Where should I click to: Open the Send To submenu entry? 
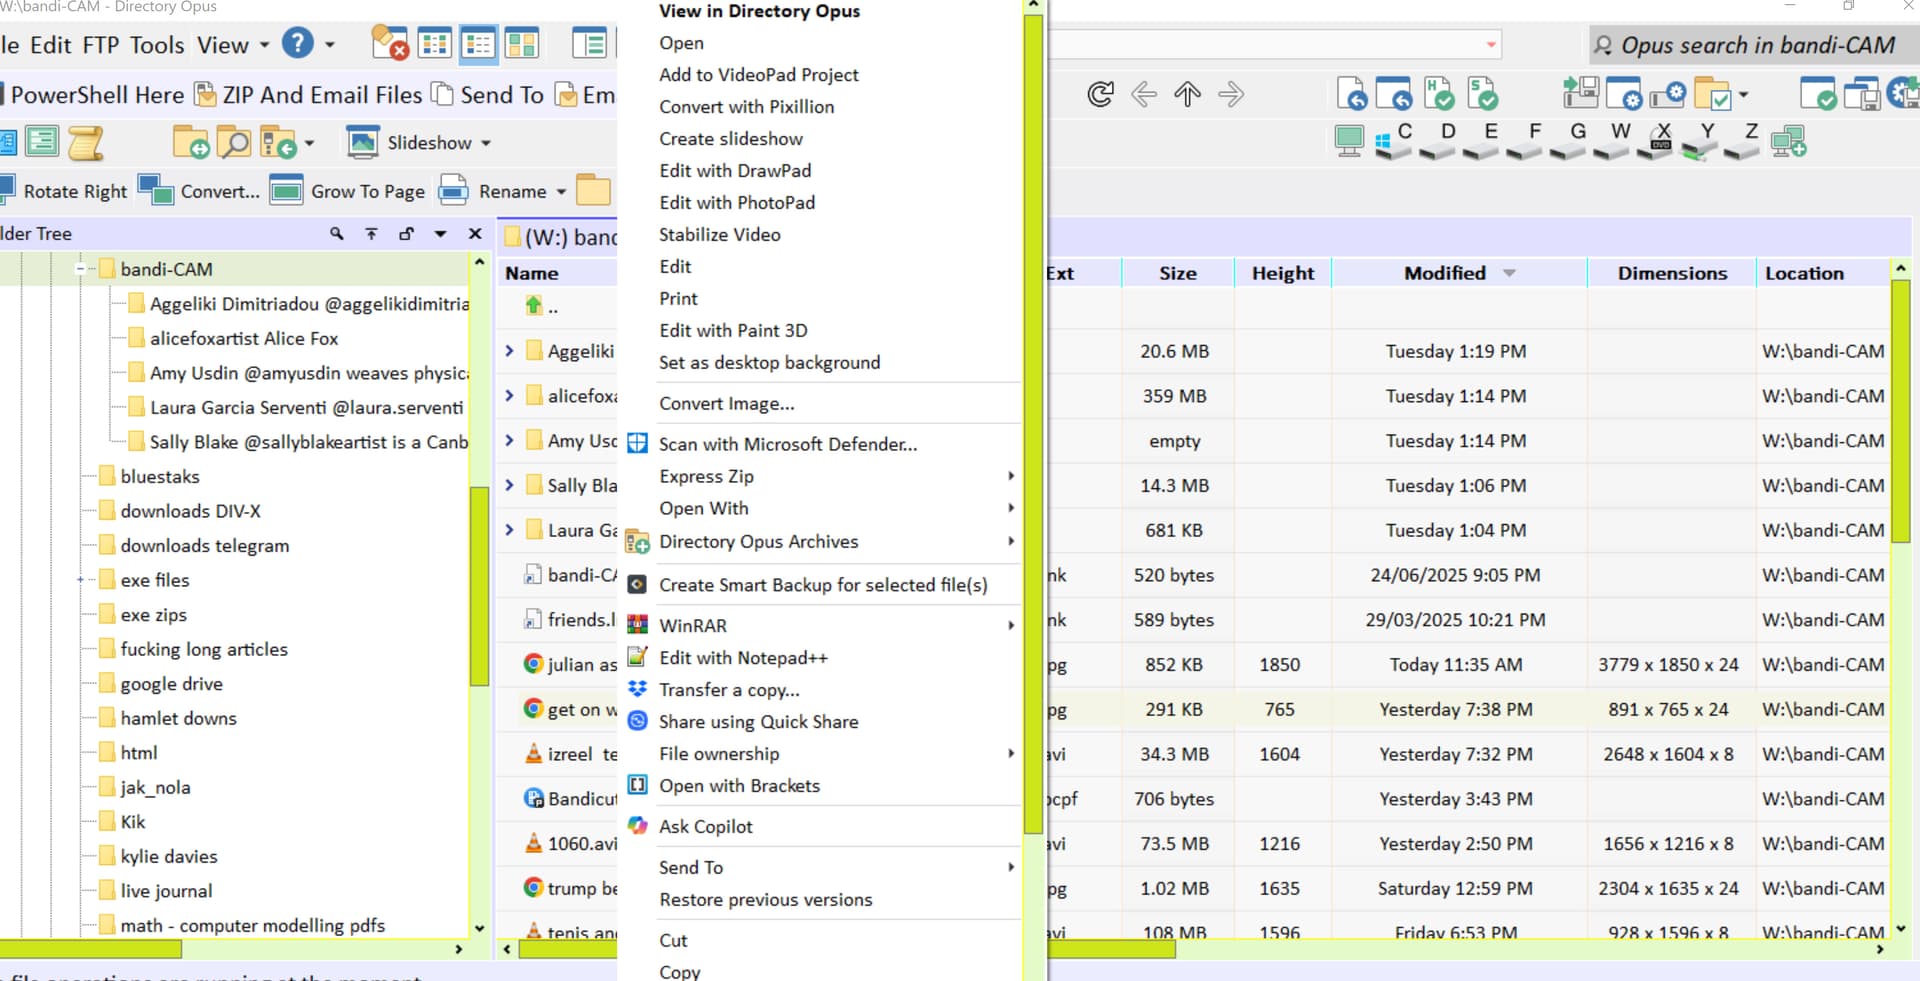tap(820, 867)
